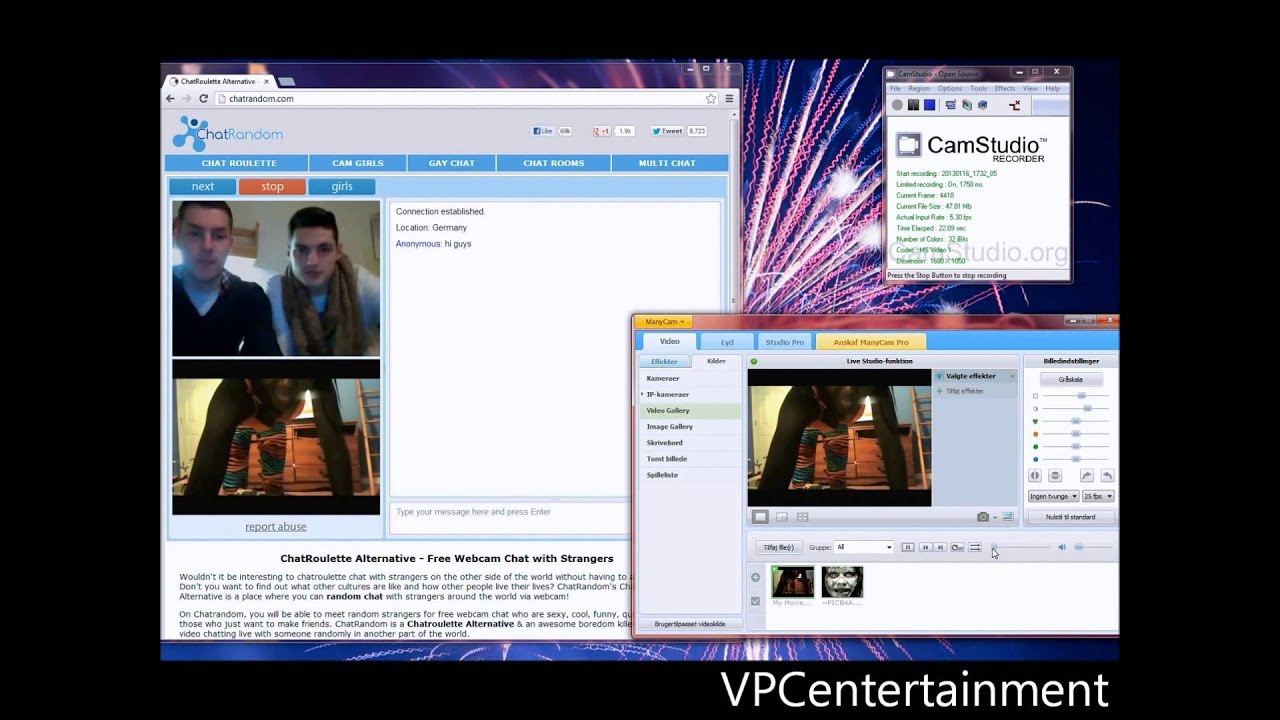Collapse the Valgte effekter panel

[x=1012, y=377]
